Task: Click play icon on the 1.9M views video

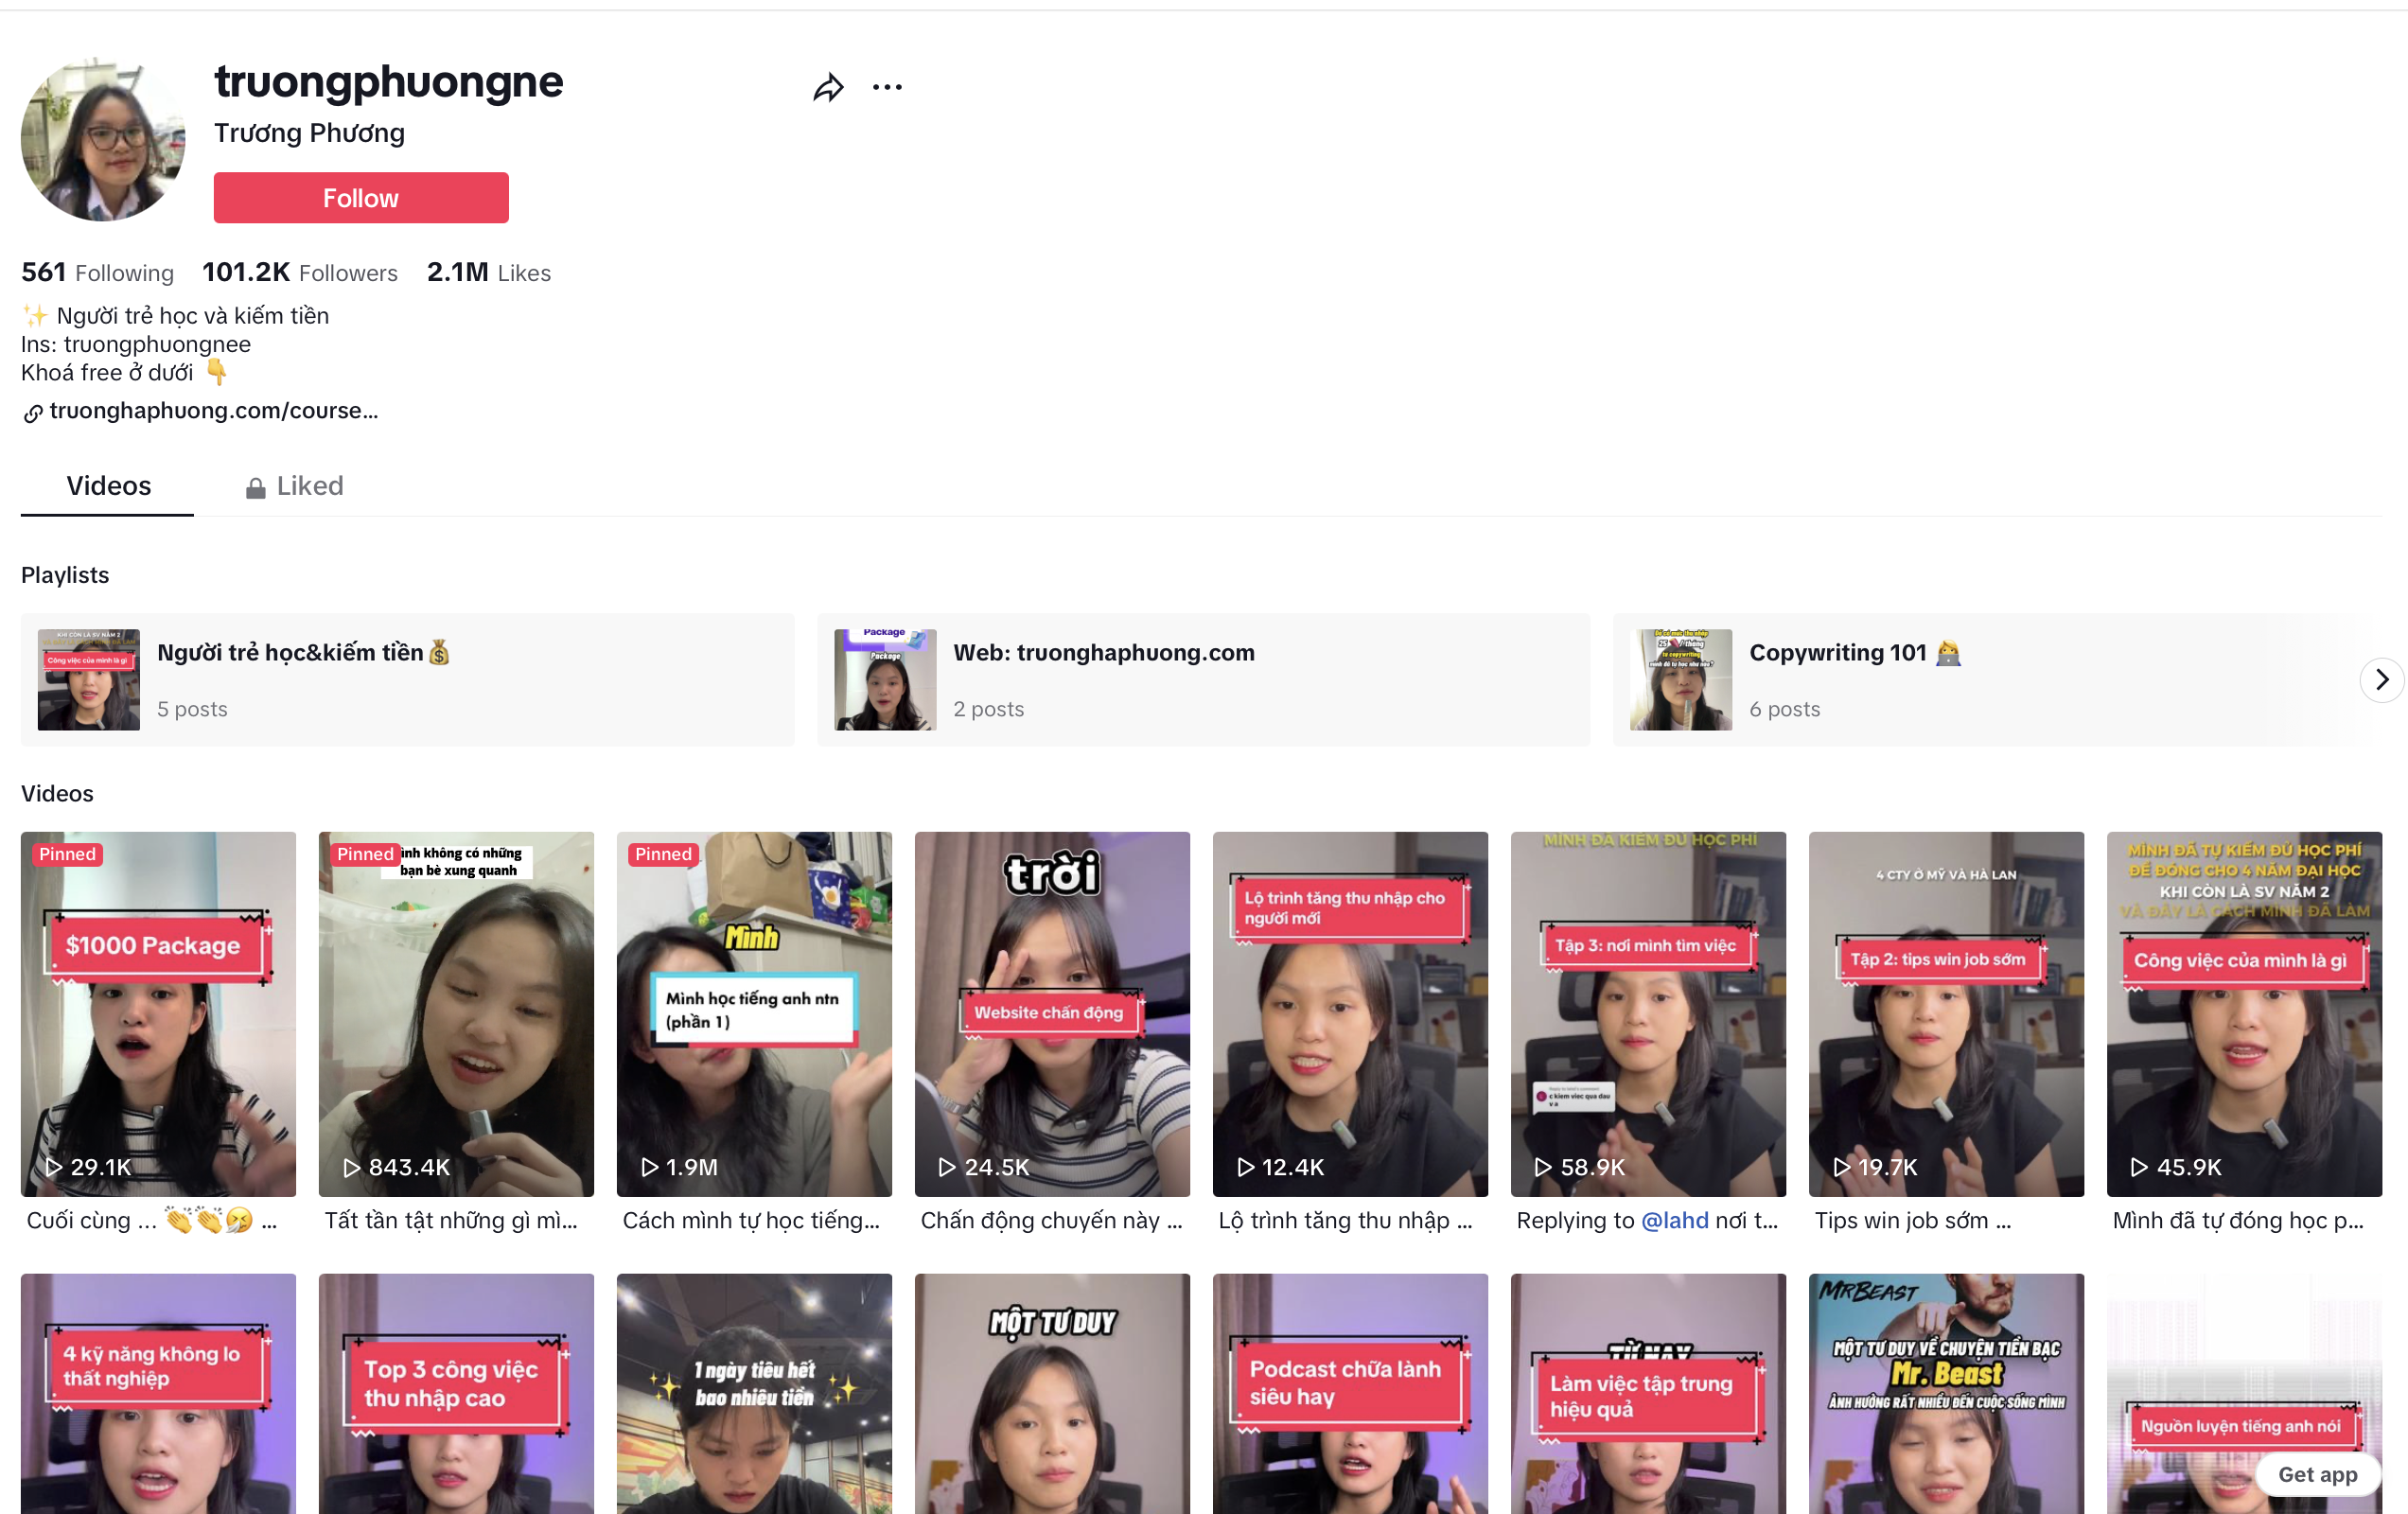Action: coord(650,1167)
